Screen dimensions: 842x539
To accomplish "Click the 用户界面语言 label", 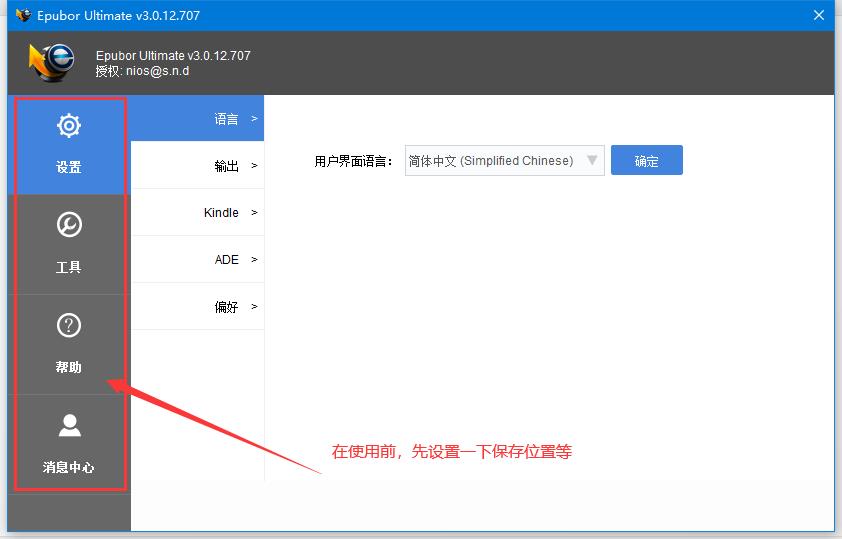I will [x=353, y=161].
